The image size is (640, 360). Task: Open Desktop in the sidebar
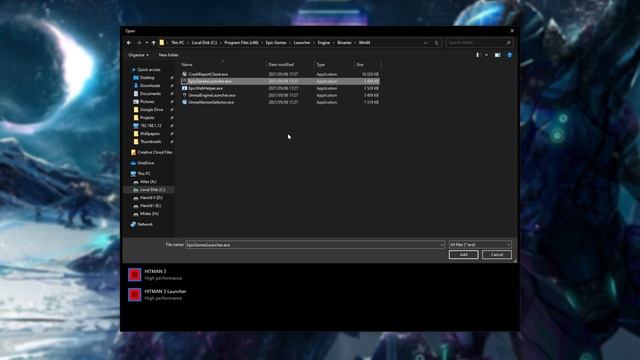(147, 78)
